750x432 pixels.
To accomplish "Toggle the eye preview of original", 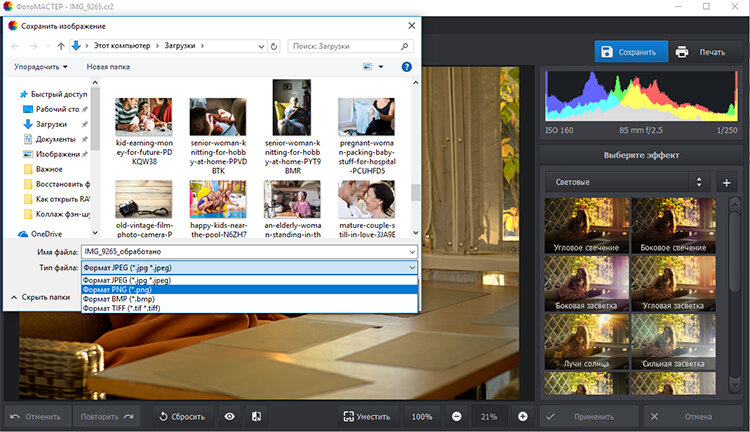I will point(230,417).
